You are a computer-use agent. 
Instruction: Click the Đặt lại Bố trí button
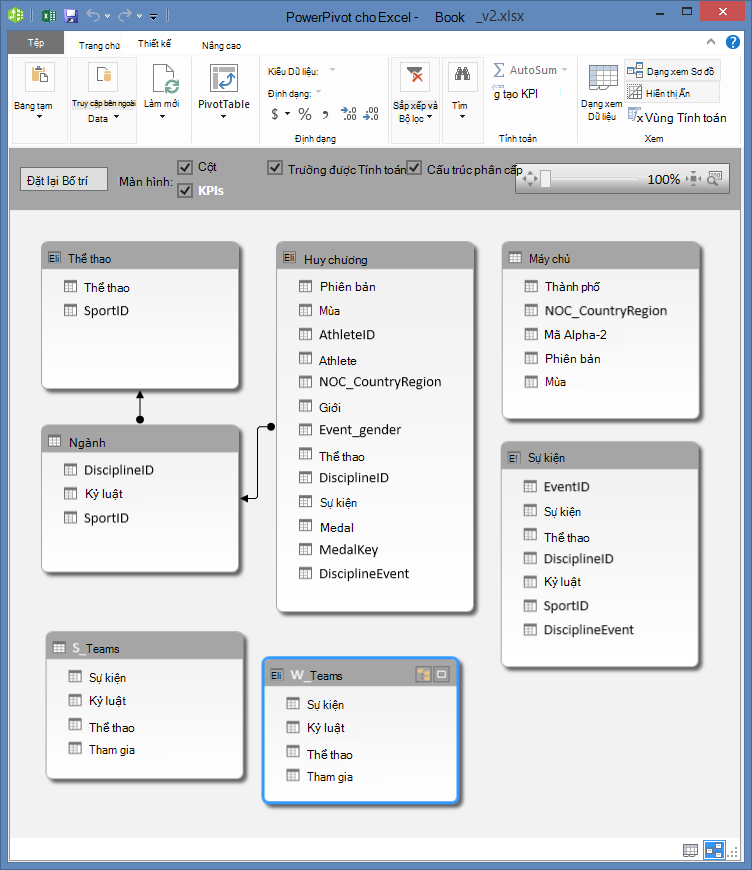pyautogui.click(x=64, y=180)
